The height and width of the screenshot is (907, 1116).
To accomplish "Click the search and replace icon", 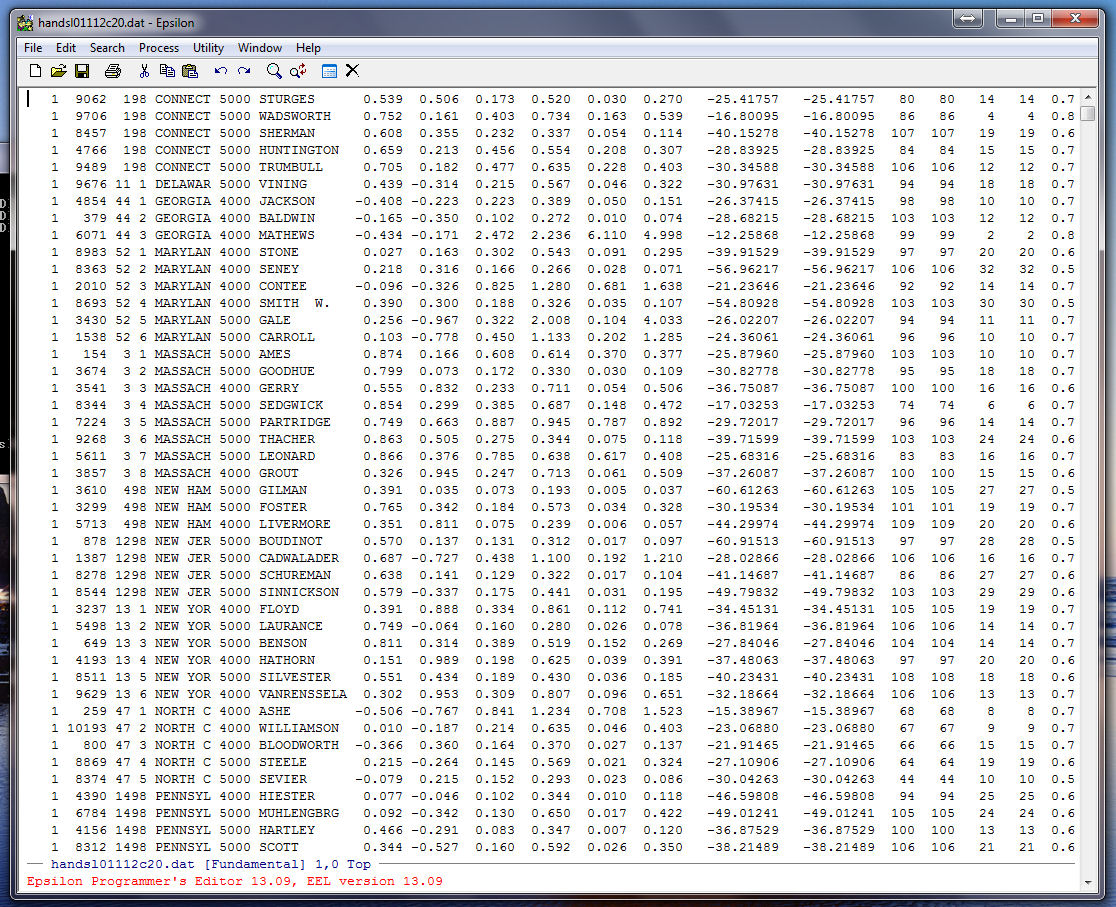I will pyautogui.click(x=298, y=71).
